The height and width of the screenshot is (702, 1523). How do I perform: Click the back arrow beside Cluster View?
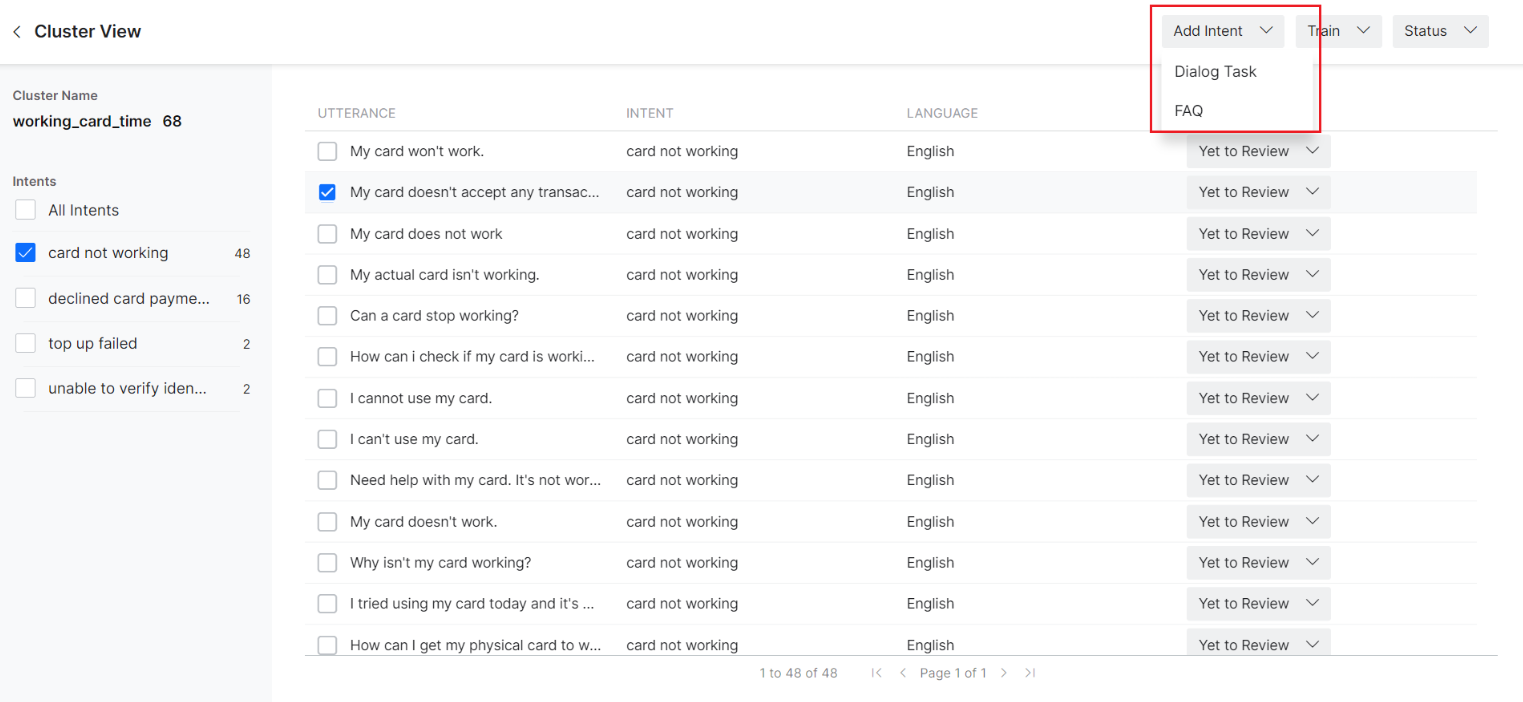pyautogui.click(x=17, y=32)
